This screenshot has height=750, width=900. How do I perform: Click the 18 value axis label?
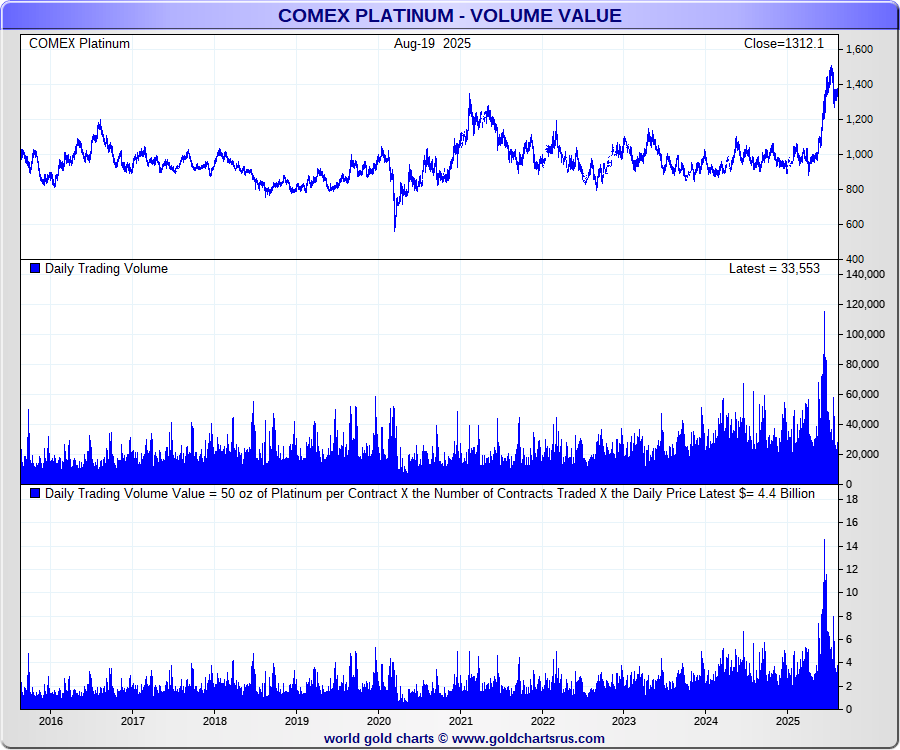852,499
